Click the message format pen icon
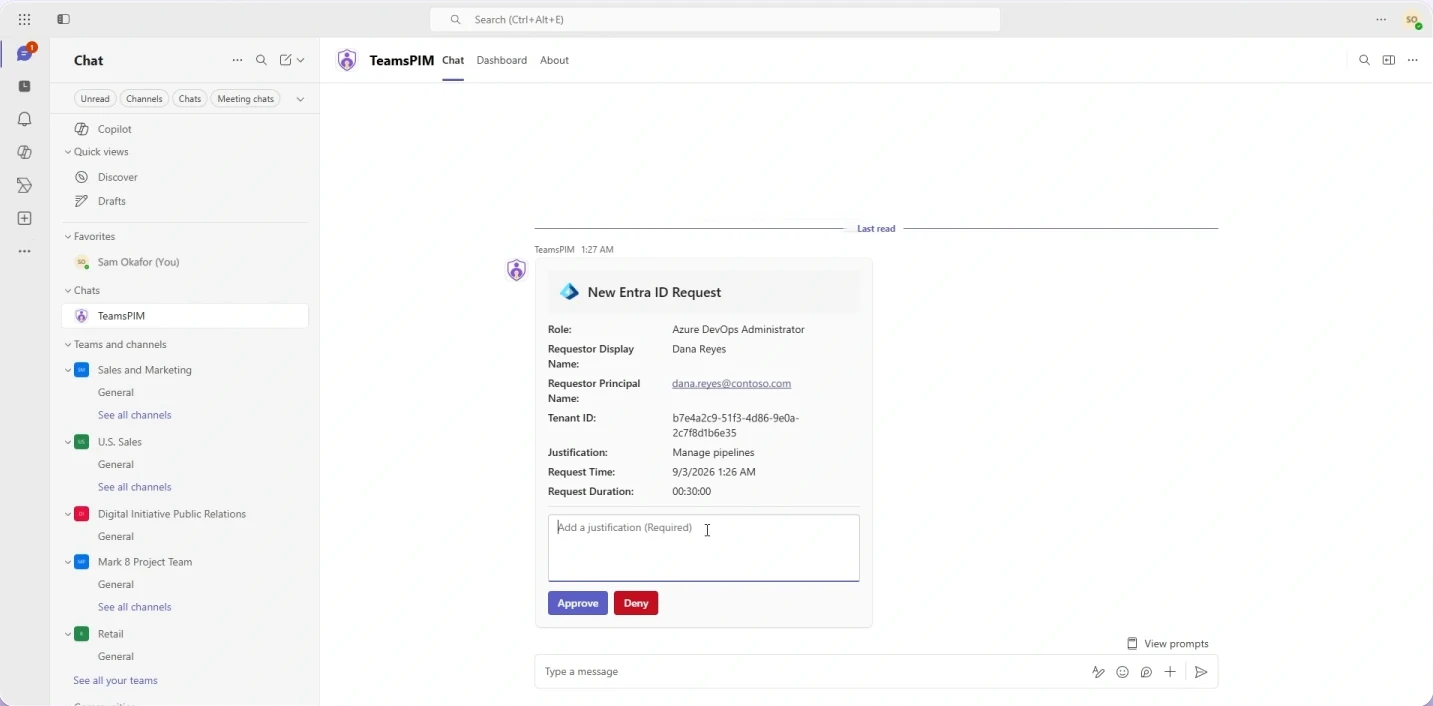Image resolution: width=1433 pixels, height=706 pixels. [x=1098, y=672]
